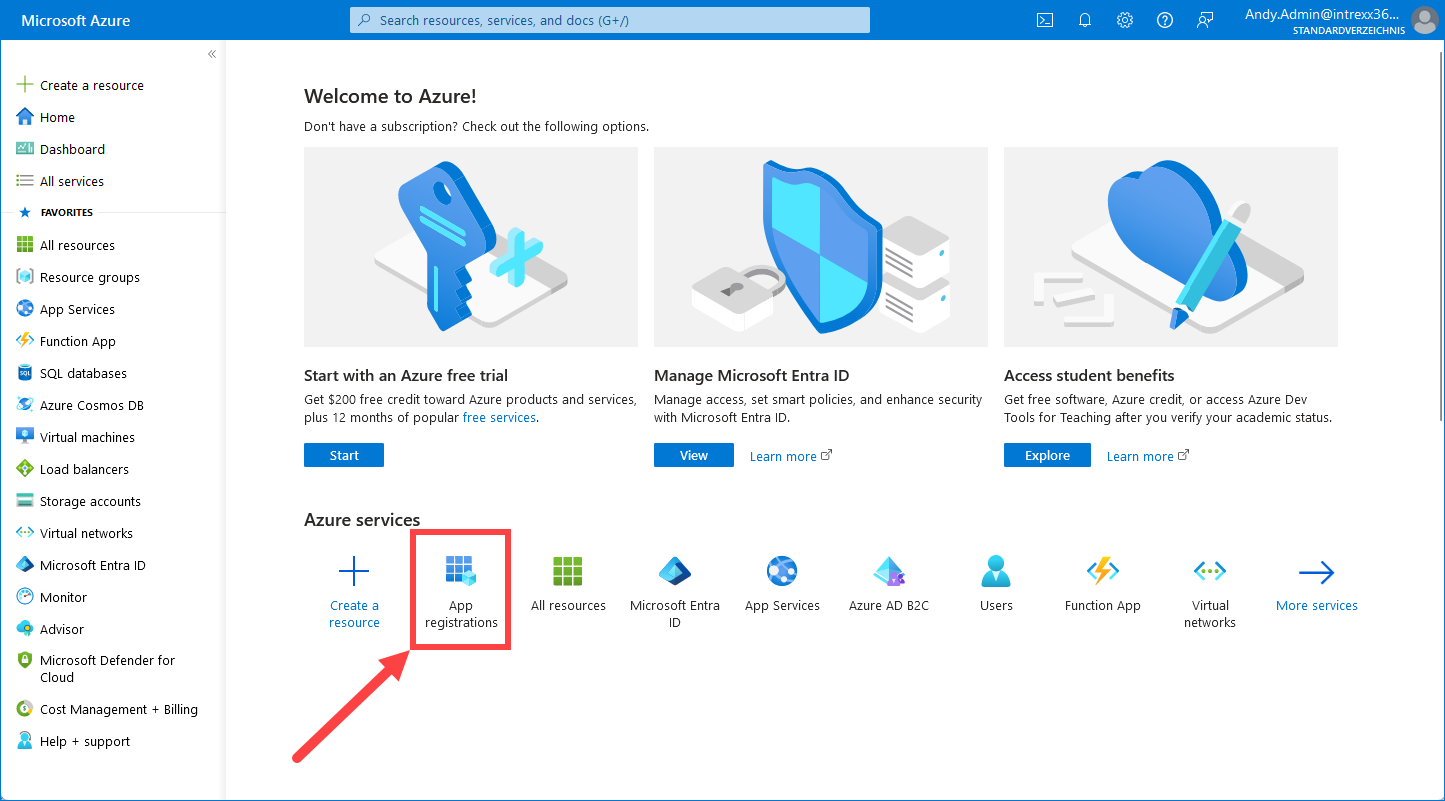
Task: Open the feedback icon in top bar
Action: pyautogui.click(x=1205, y=20)
